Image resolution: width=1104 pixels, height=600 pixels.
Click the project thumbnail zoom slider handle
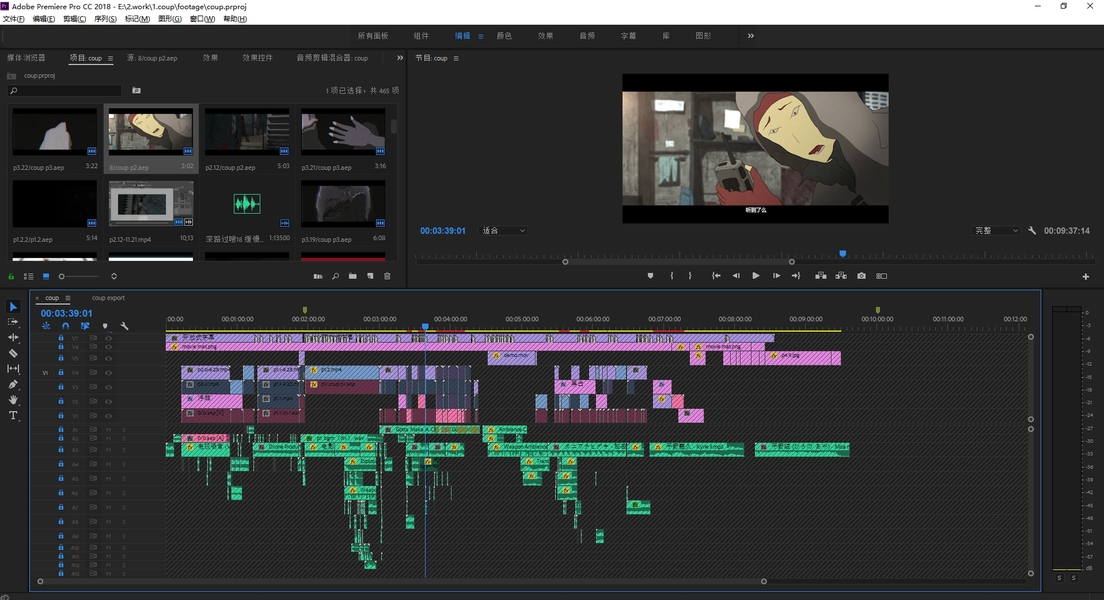61,276
